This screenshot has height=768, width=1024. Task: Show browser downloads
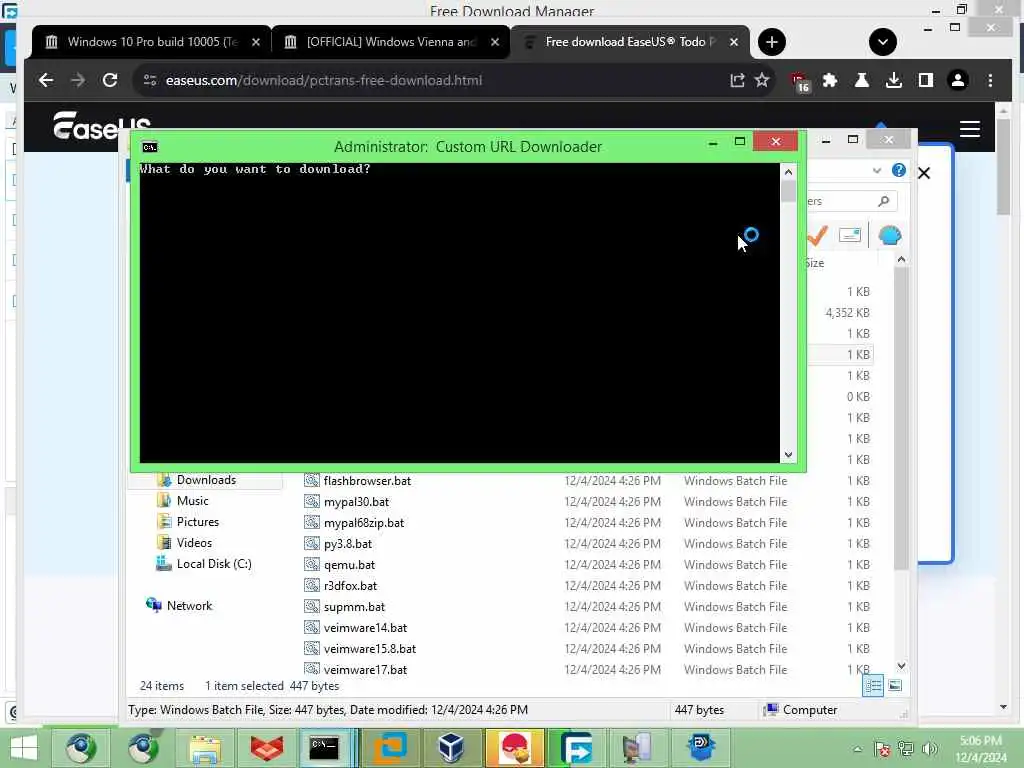[x=893, y=80]
